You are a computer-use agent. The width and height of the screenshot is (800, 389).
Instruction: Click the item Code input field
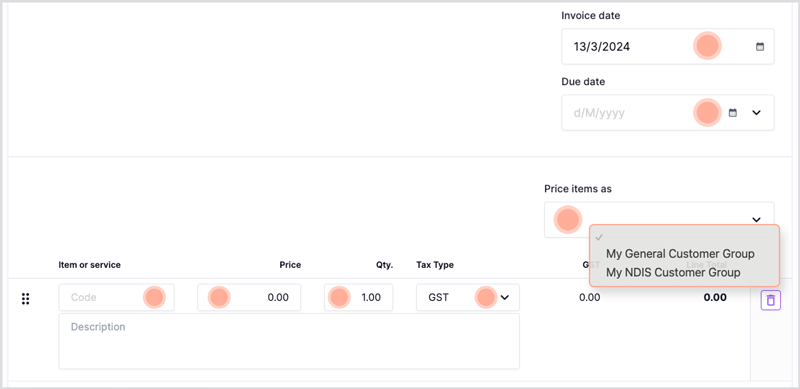pyautogui.click(x=116, y=297)
